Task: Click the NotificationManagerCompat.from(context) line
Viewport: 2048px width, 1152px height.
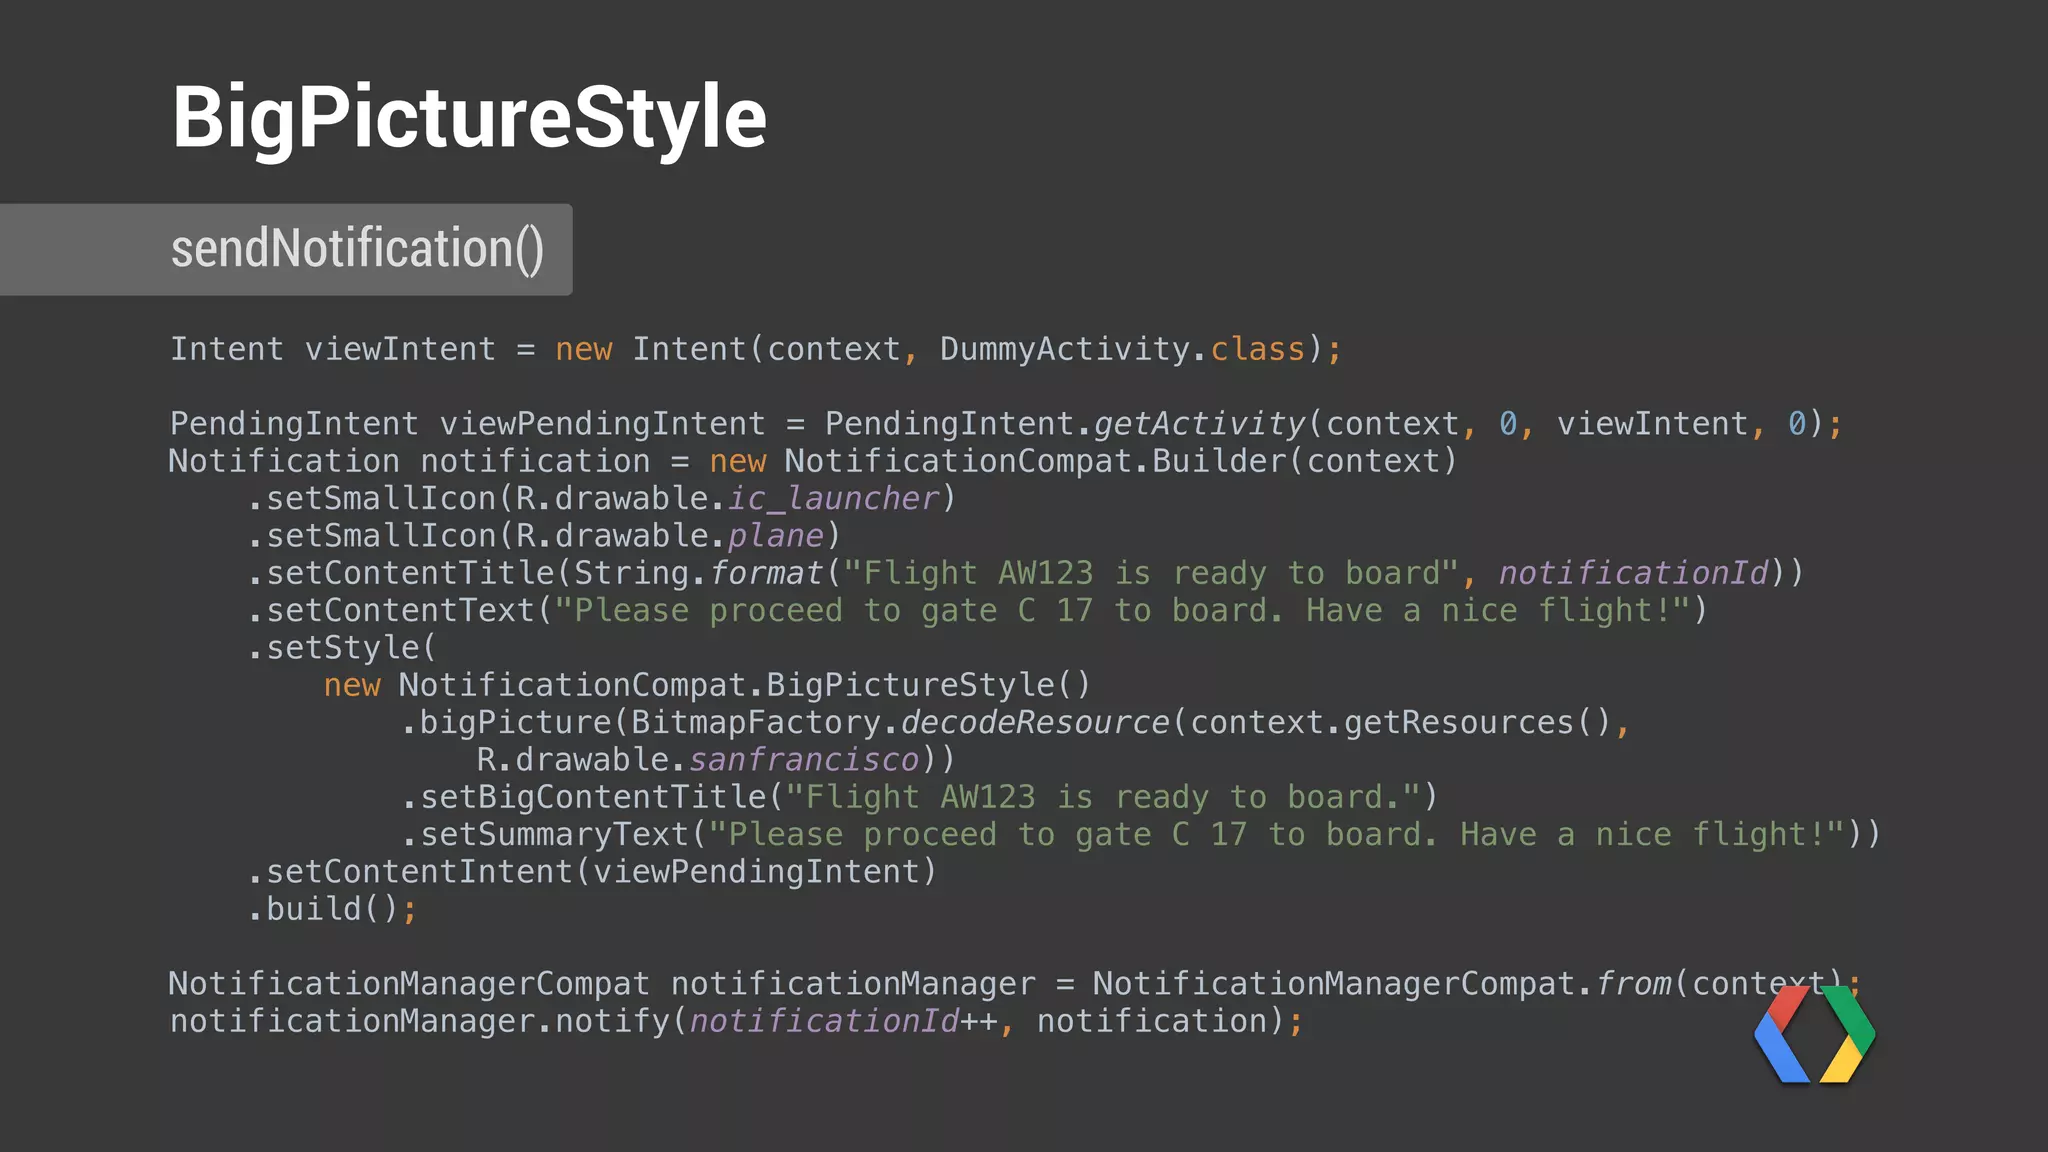Action: click(x=1015, y=984)
